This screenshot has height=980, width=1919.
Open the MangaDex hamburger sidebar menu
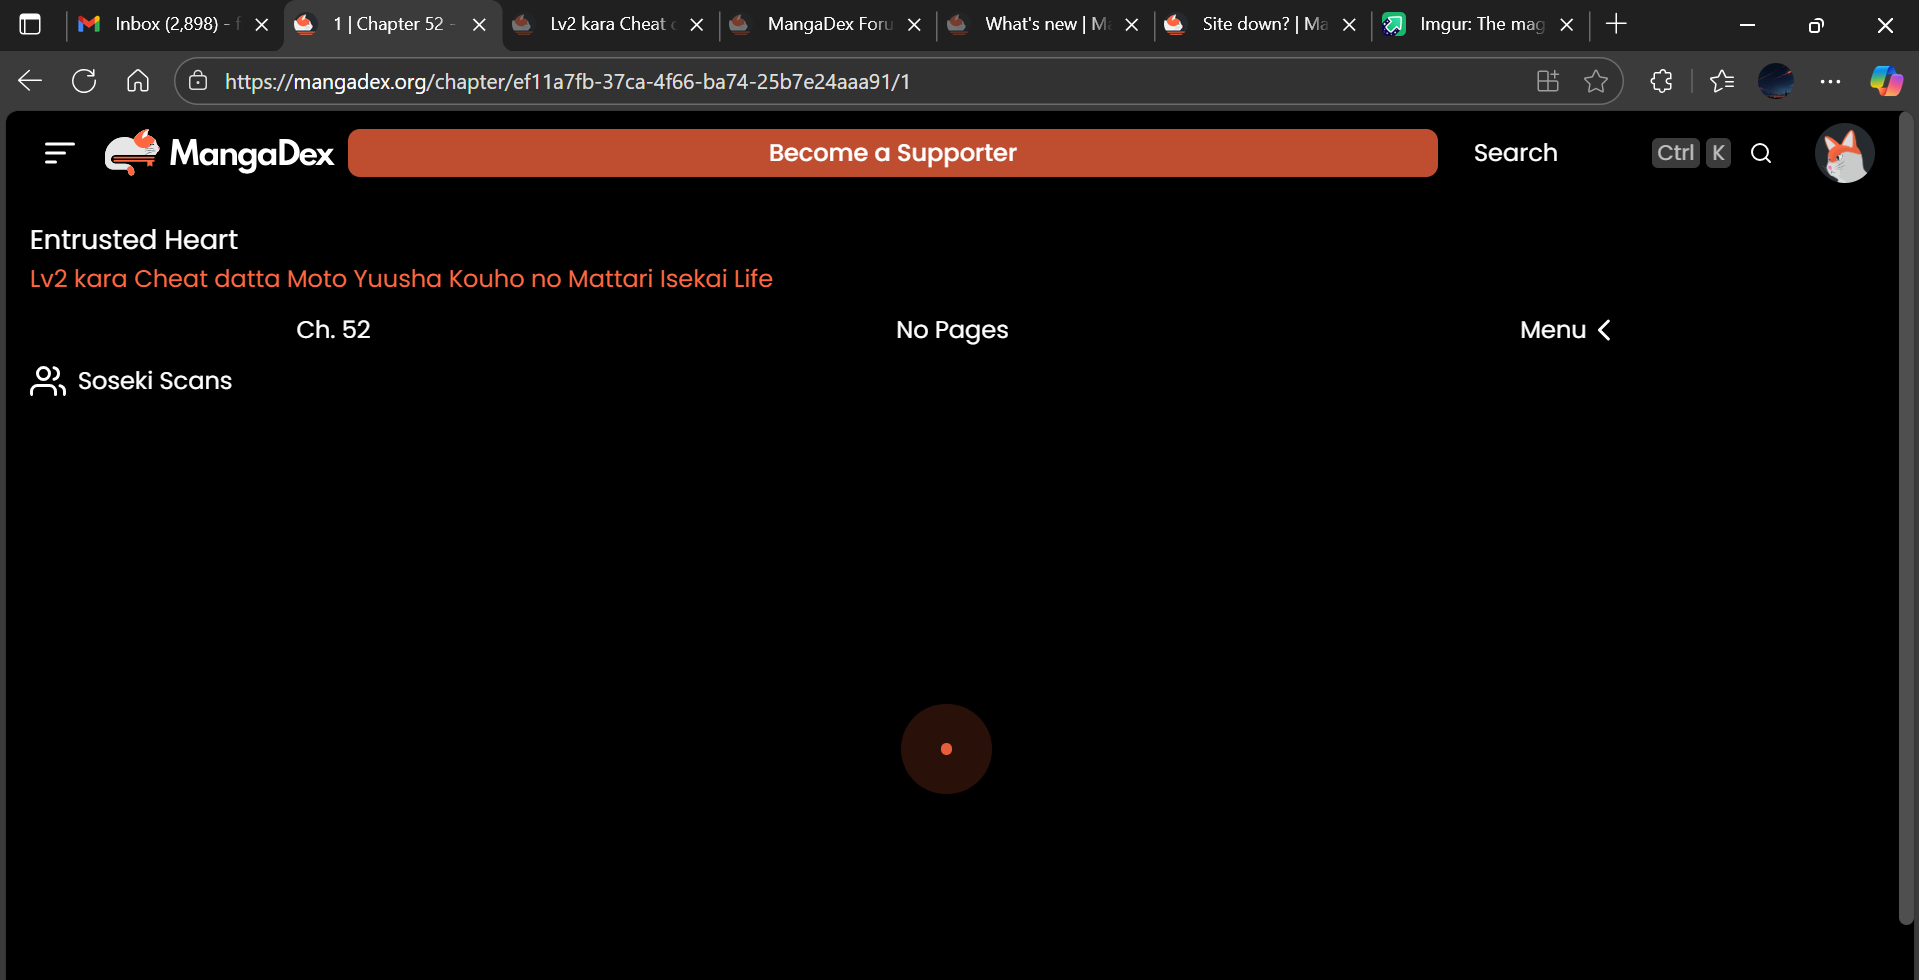(x=60, y=153)
